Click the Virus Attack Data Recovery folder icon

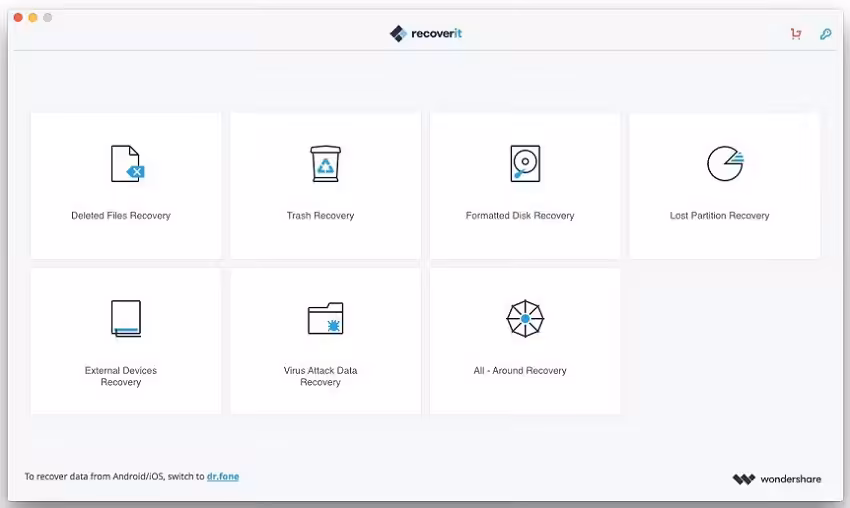coord(325,319)
